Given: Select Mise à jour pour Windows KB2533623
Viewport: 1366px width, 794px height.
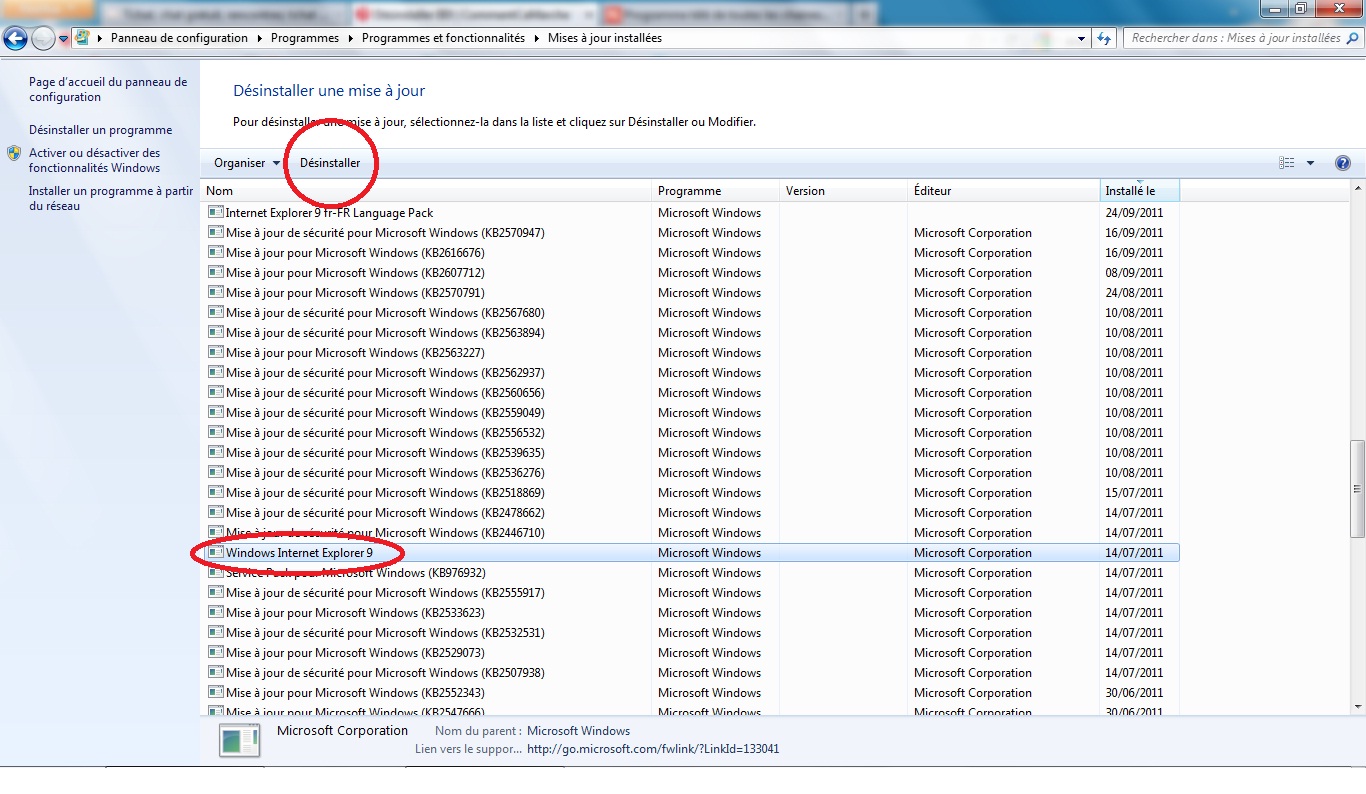Looking at the screenshot, I should [x=690, y=612].
